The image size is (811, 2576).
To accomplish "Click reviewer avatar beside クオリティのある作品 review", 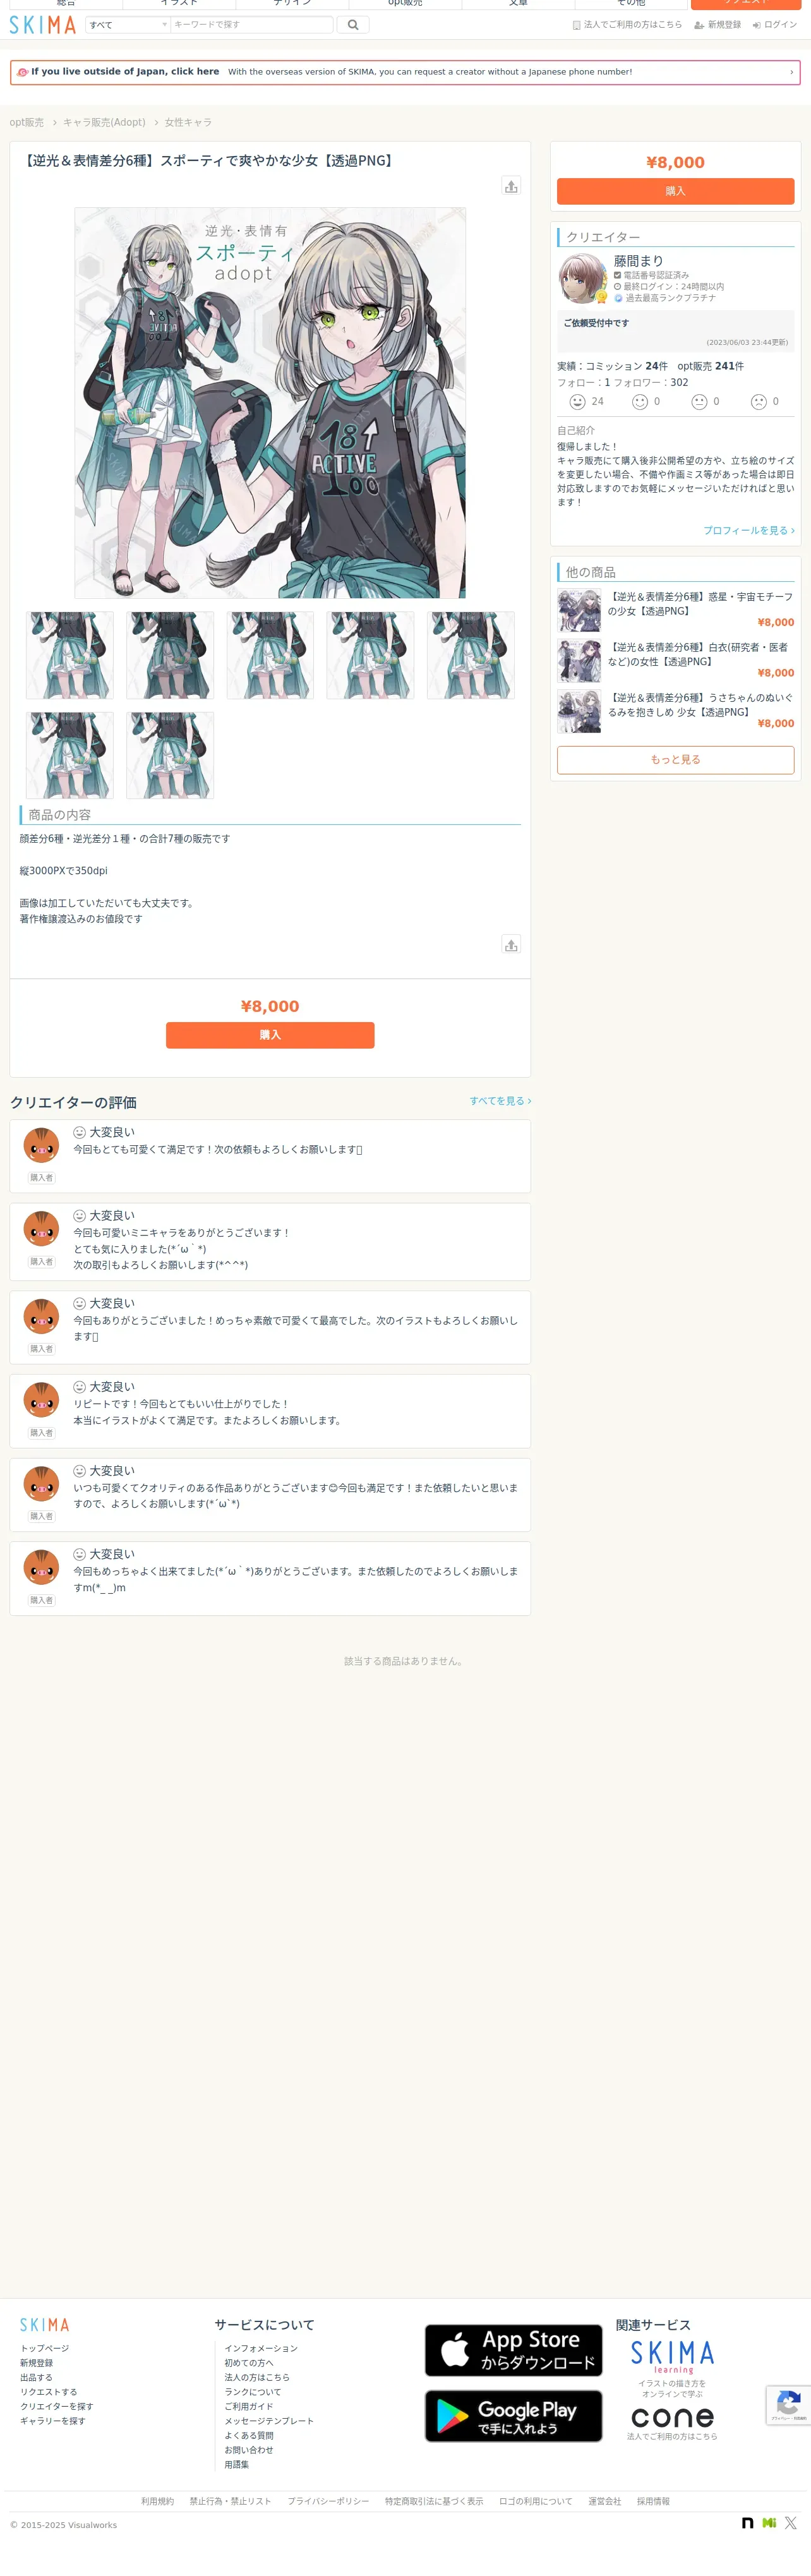I will point(41,1484).
